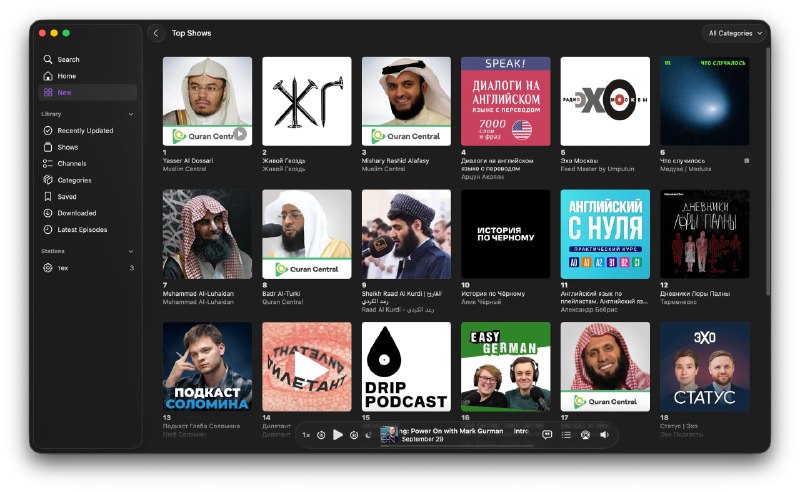800x492 pixels.
Task: Open Mishary Rashid Alafasy show artwork
Action: [406, 101]
